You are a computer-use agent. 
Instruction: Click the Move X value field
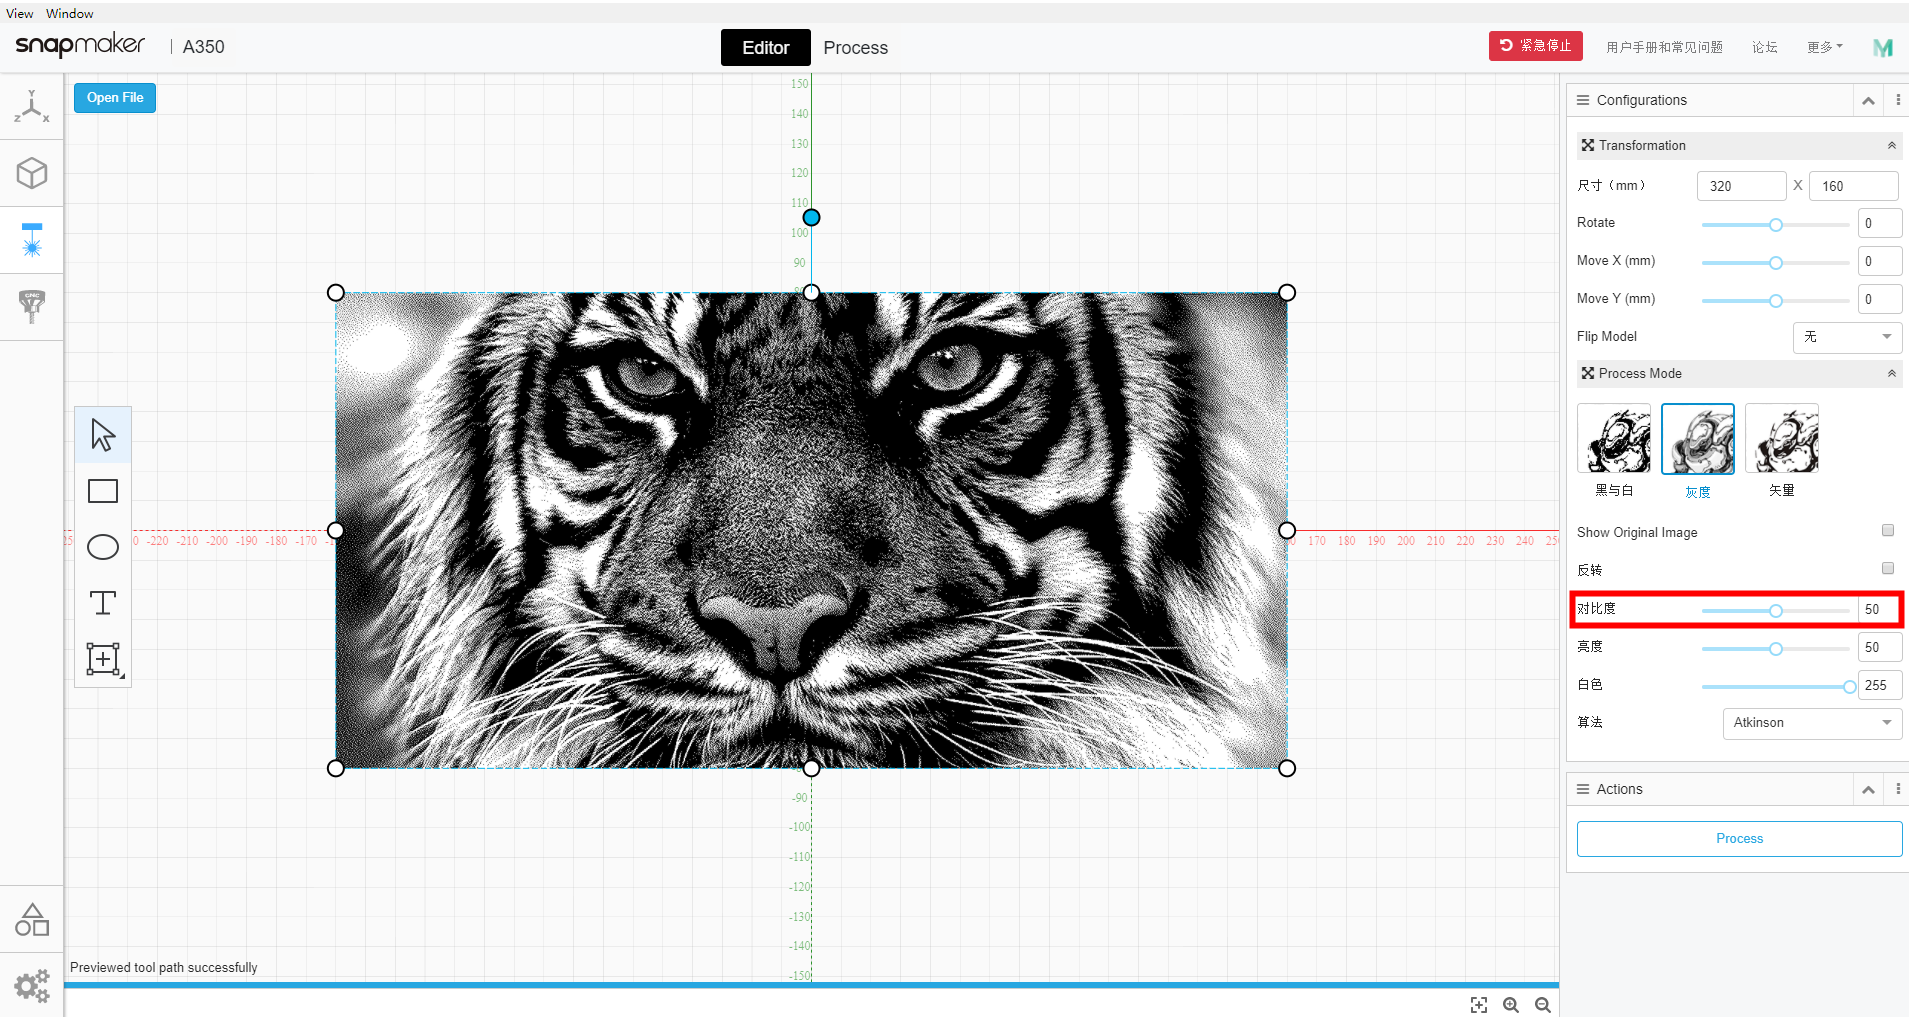1880,262
